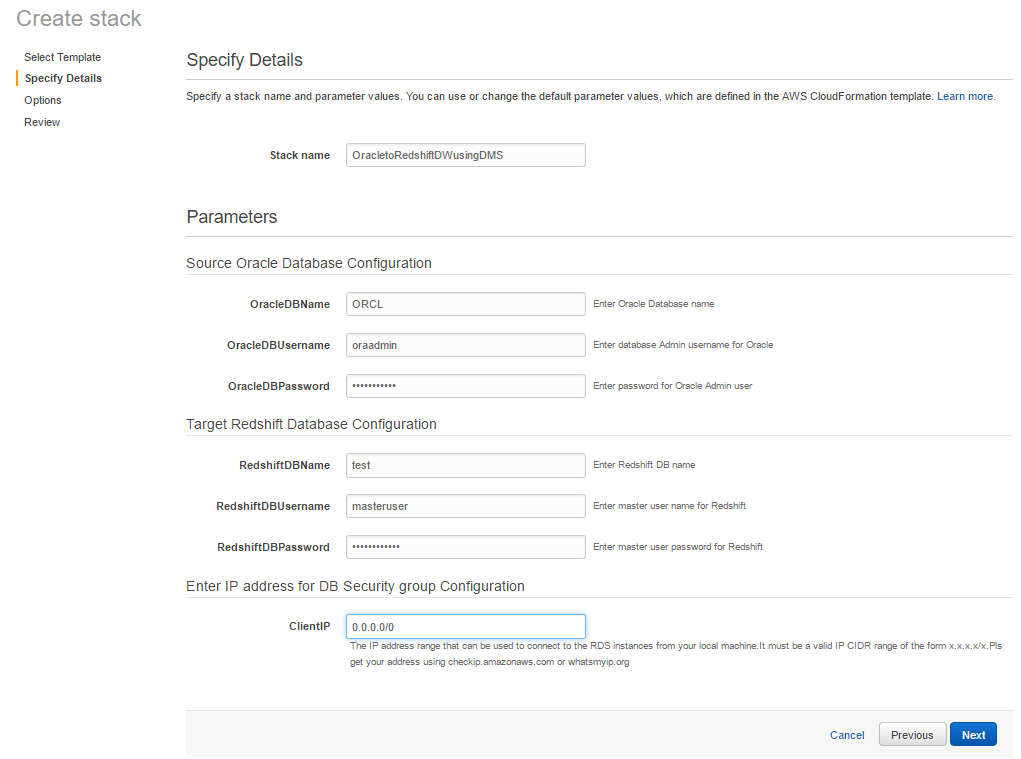This screenshot has height=759, width=1021.
Task: Select the Specify Details step
Action: (64, 78)
